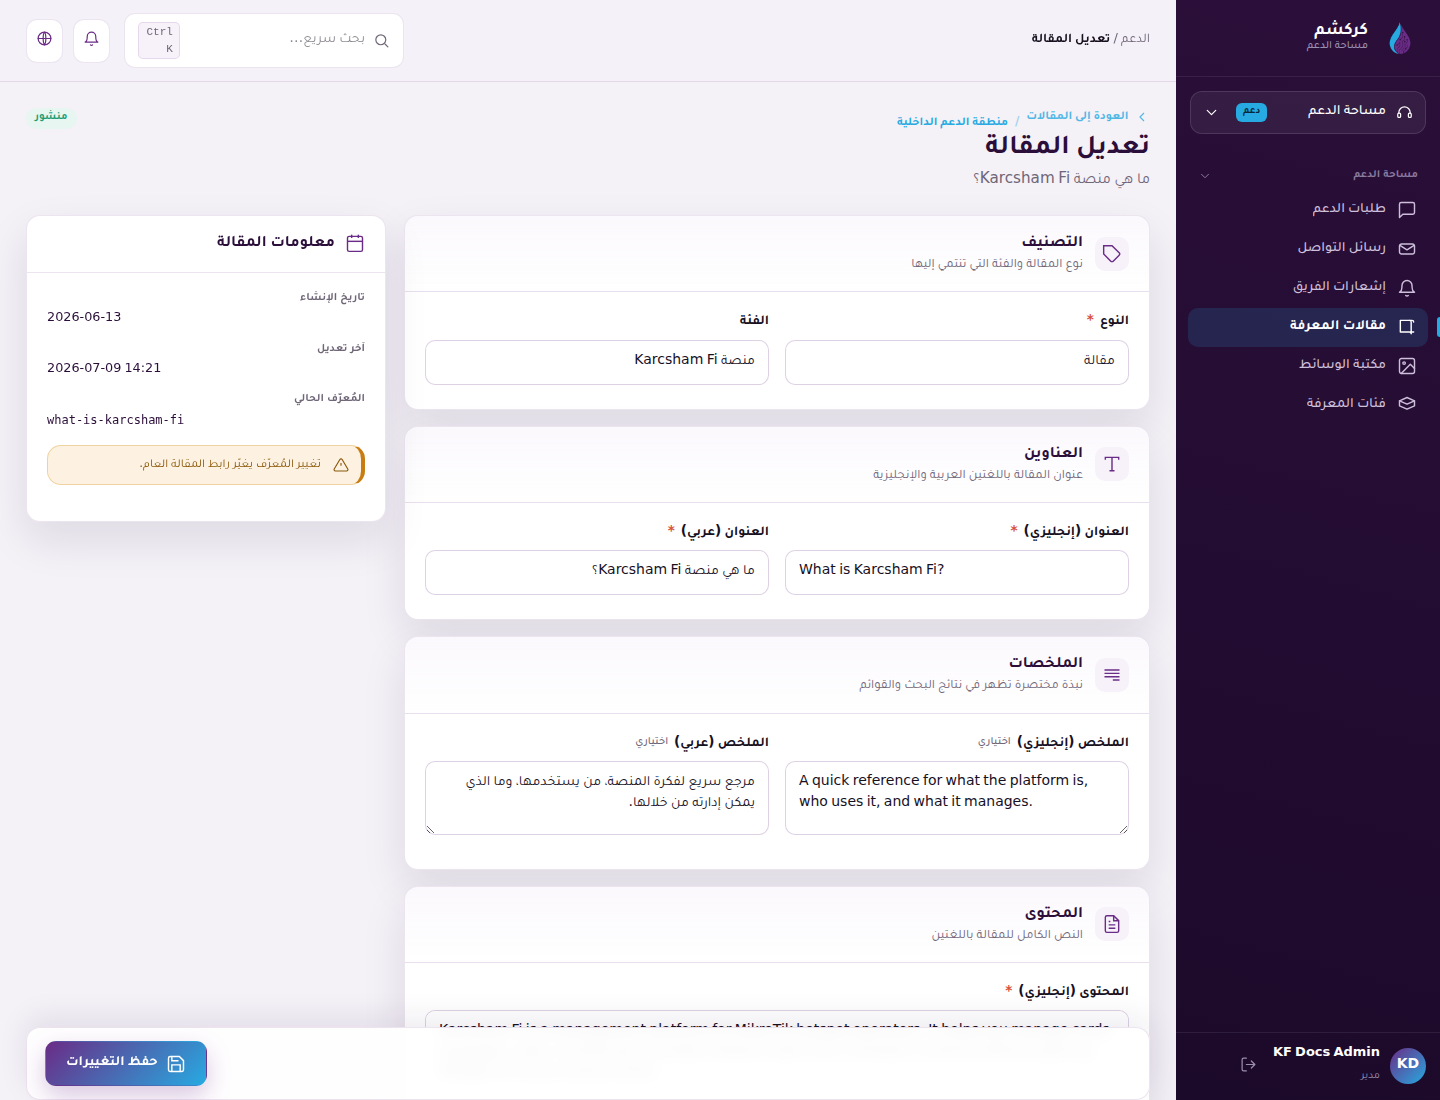Click the منشور status badge

pos(51,116)
